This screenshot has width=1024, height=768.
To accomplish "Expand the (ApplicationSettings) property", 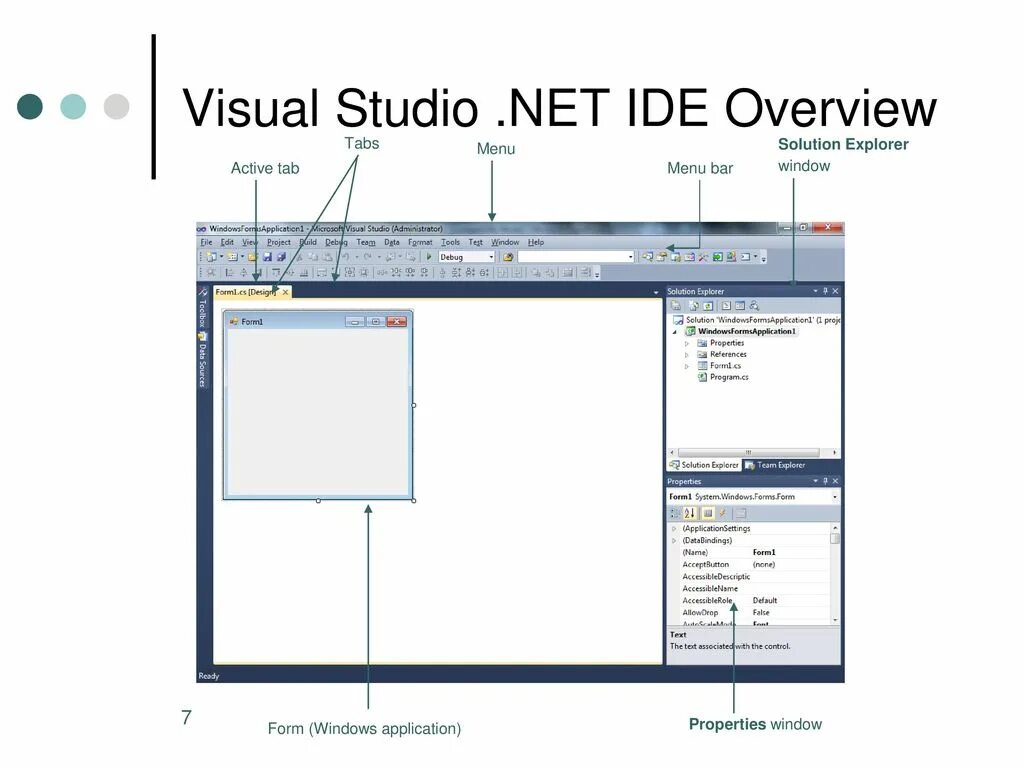I will [x=674, y=529].
